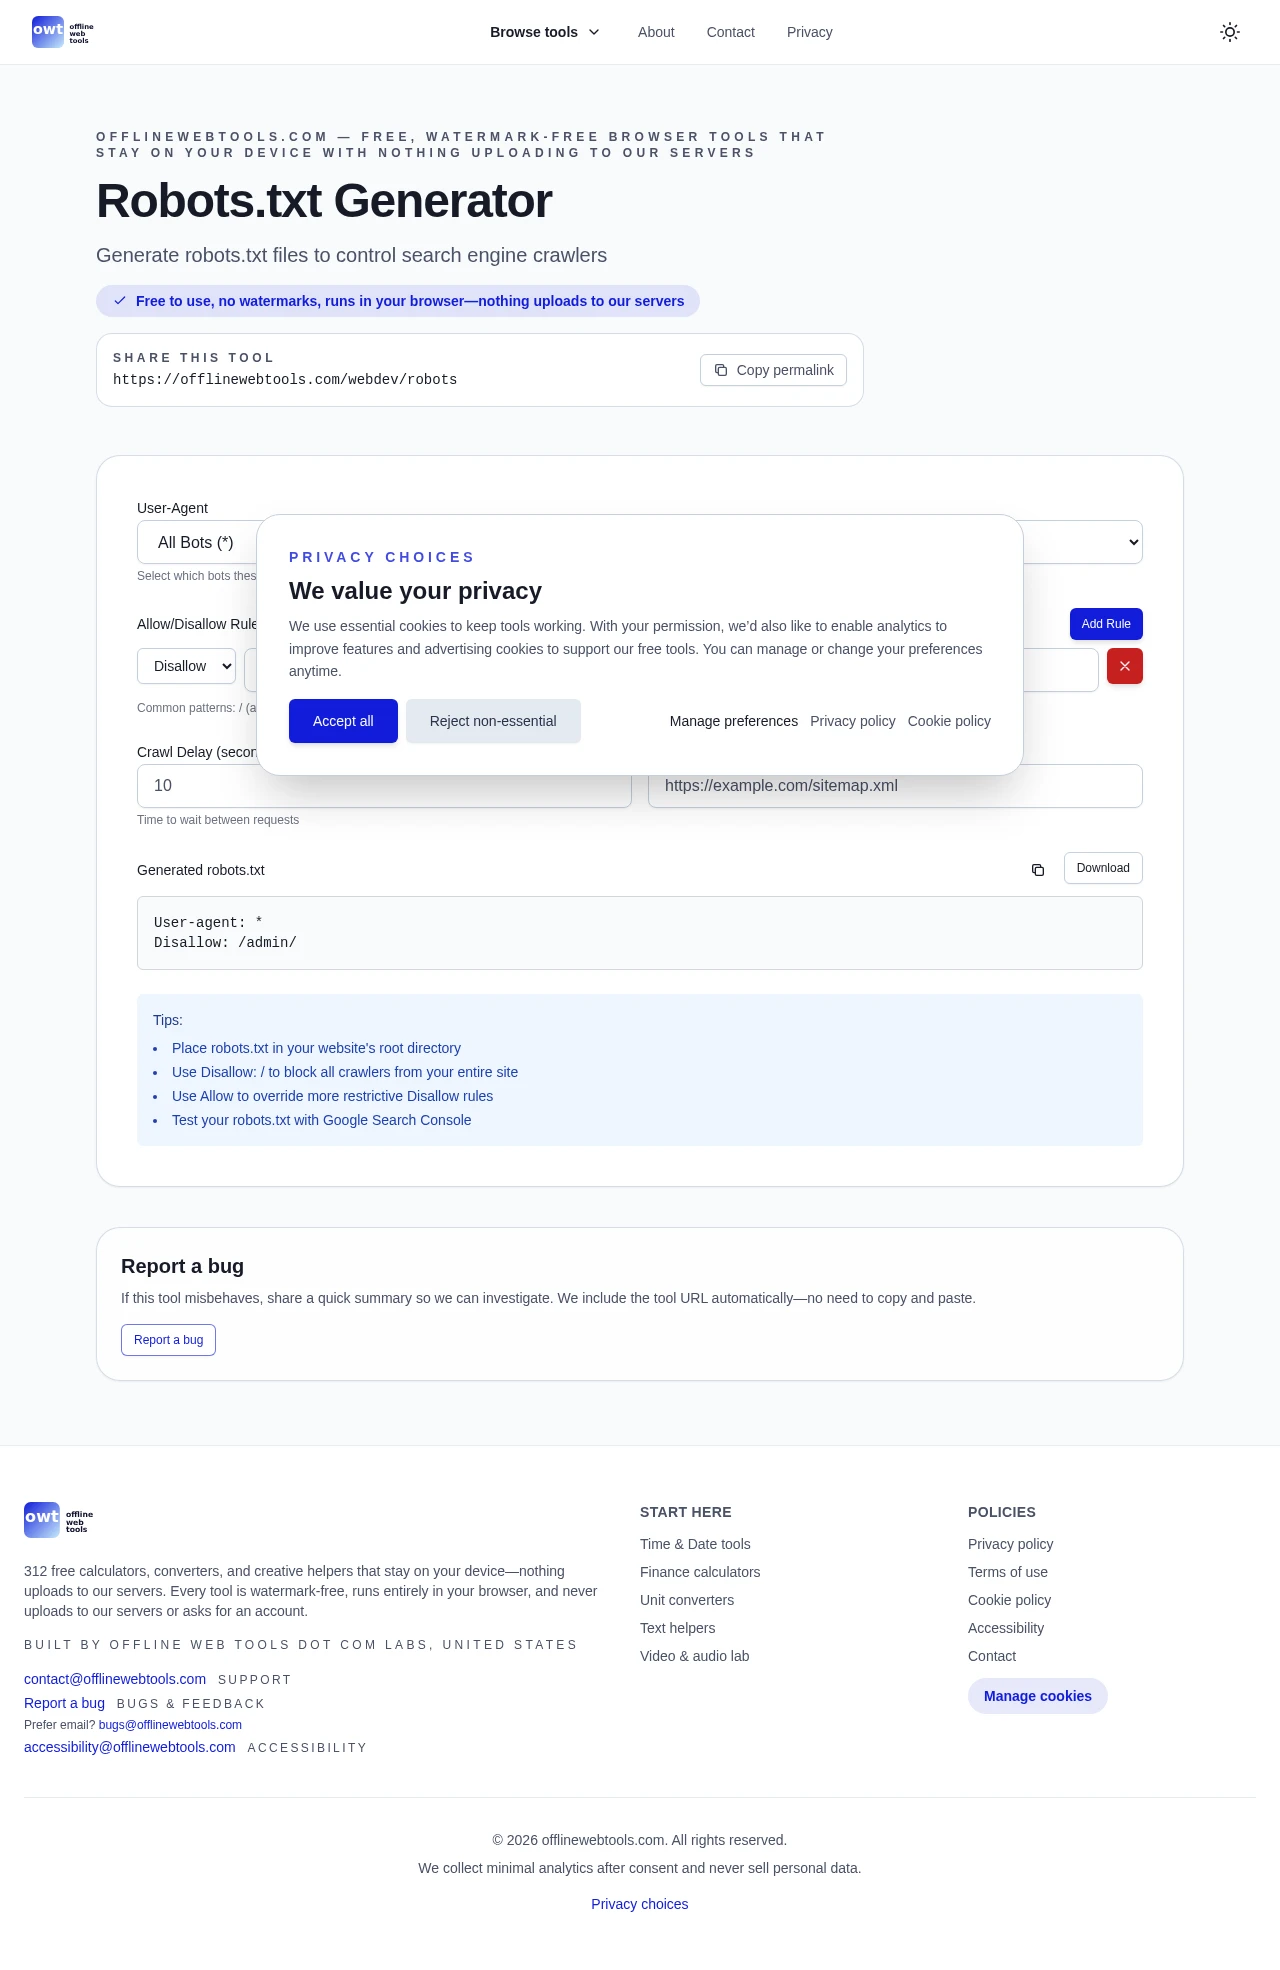The height and width of the screenshot is (1970, 1280).
Task: Go to Contact in the top navigation
Action: pos(730,32)
